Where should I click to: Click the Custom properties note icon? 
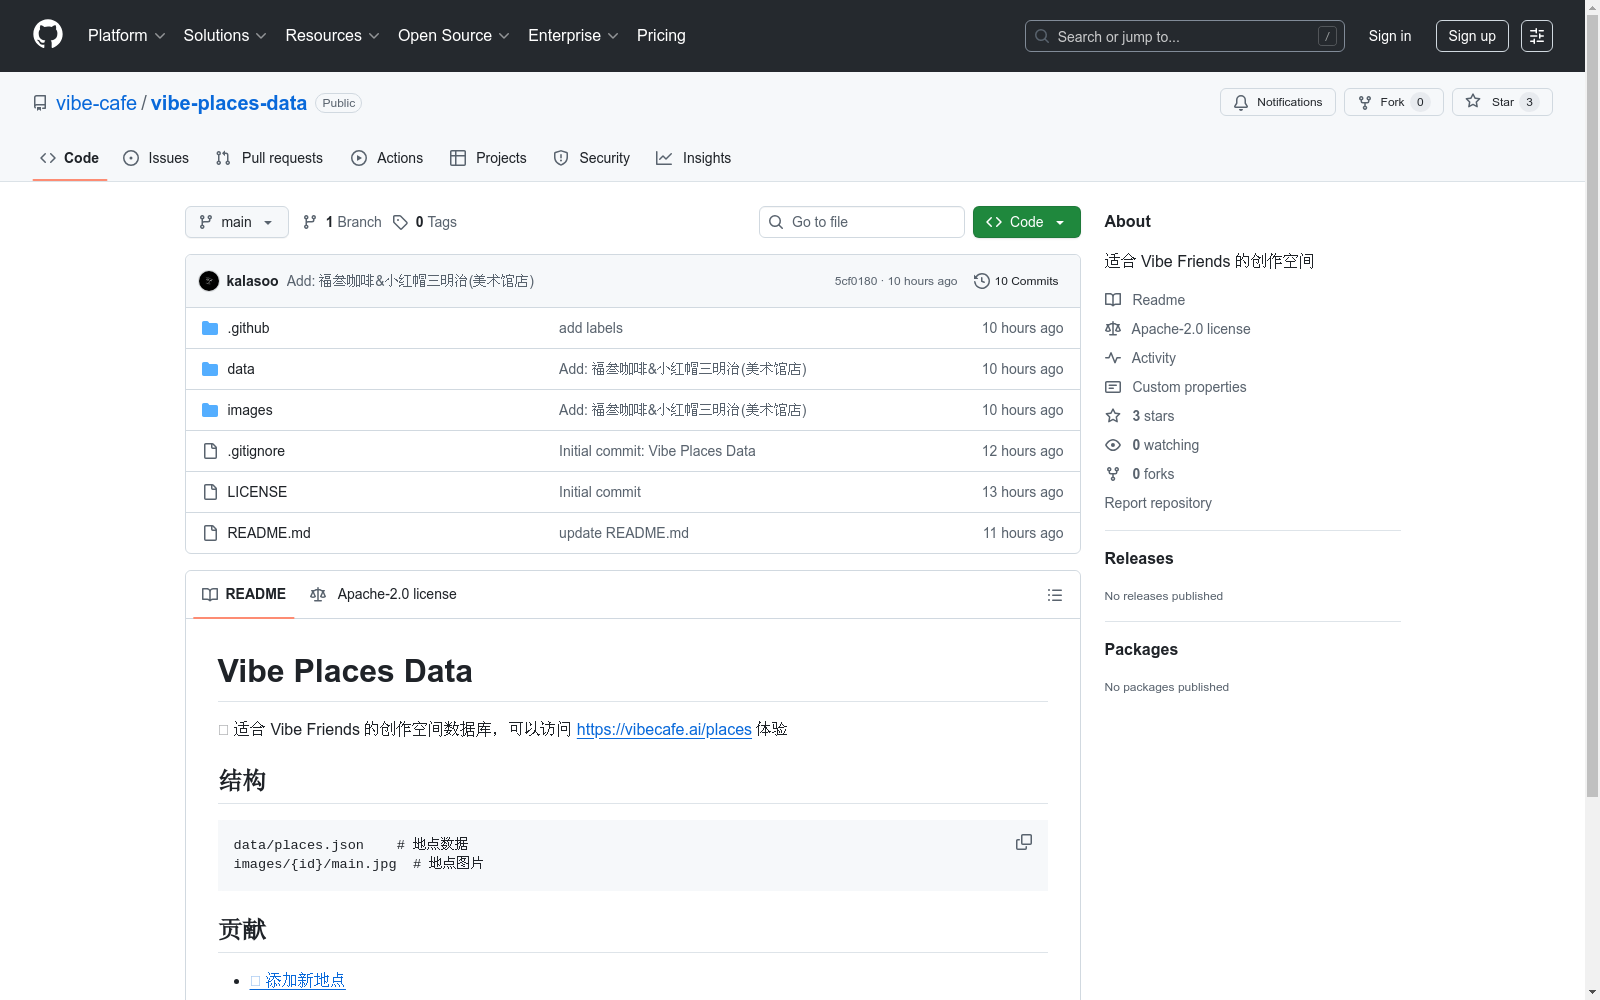1113,387
